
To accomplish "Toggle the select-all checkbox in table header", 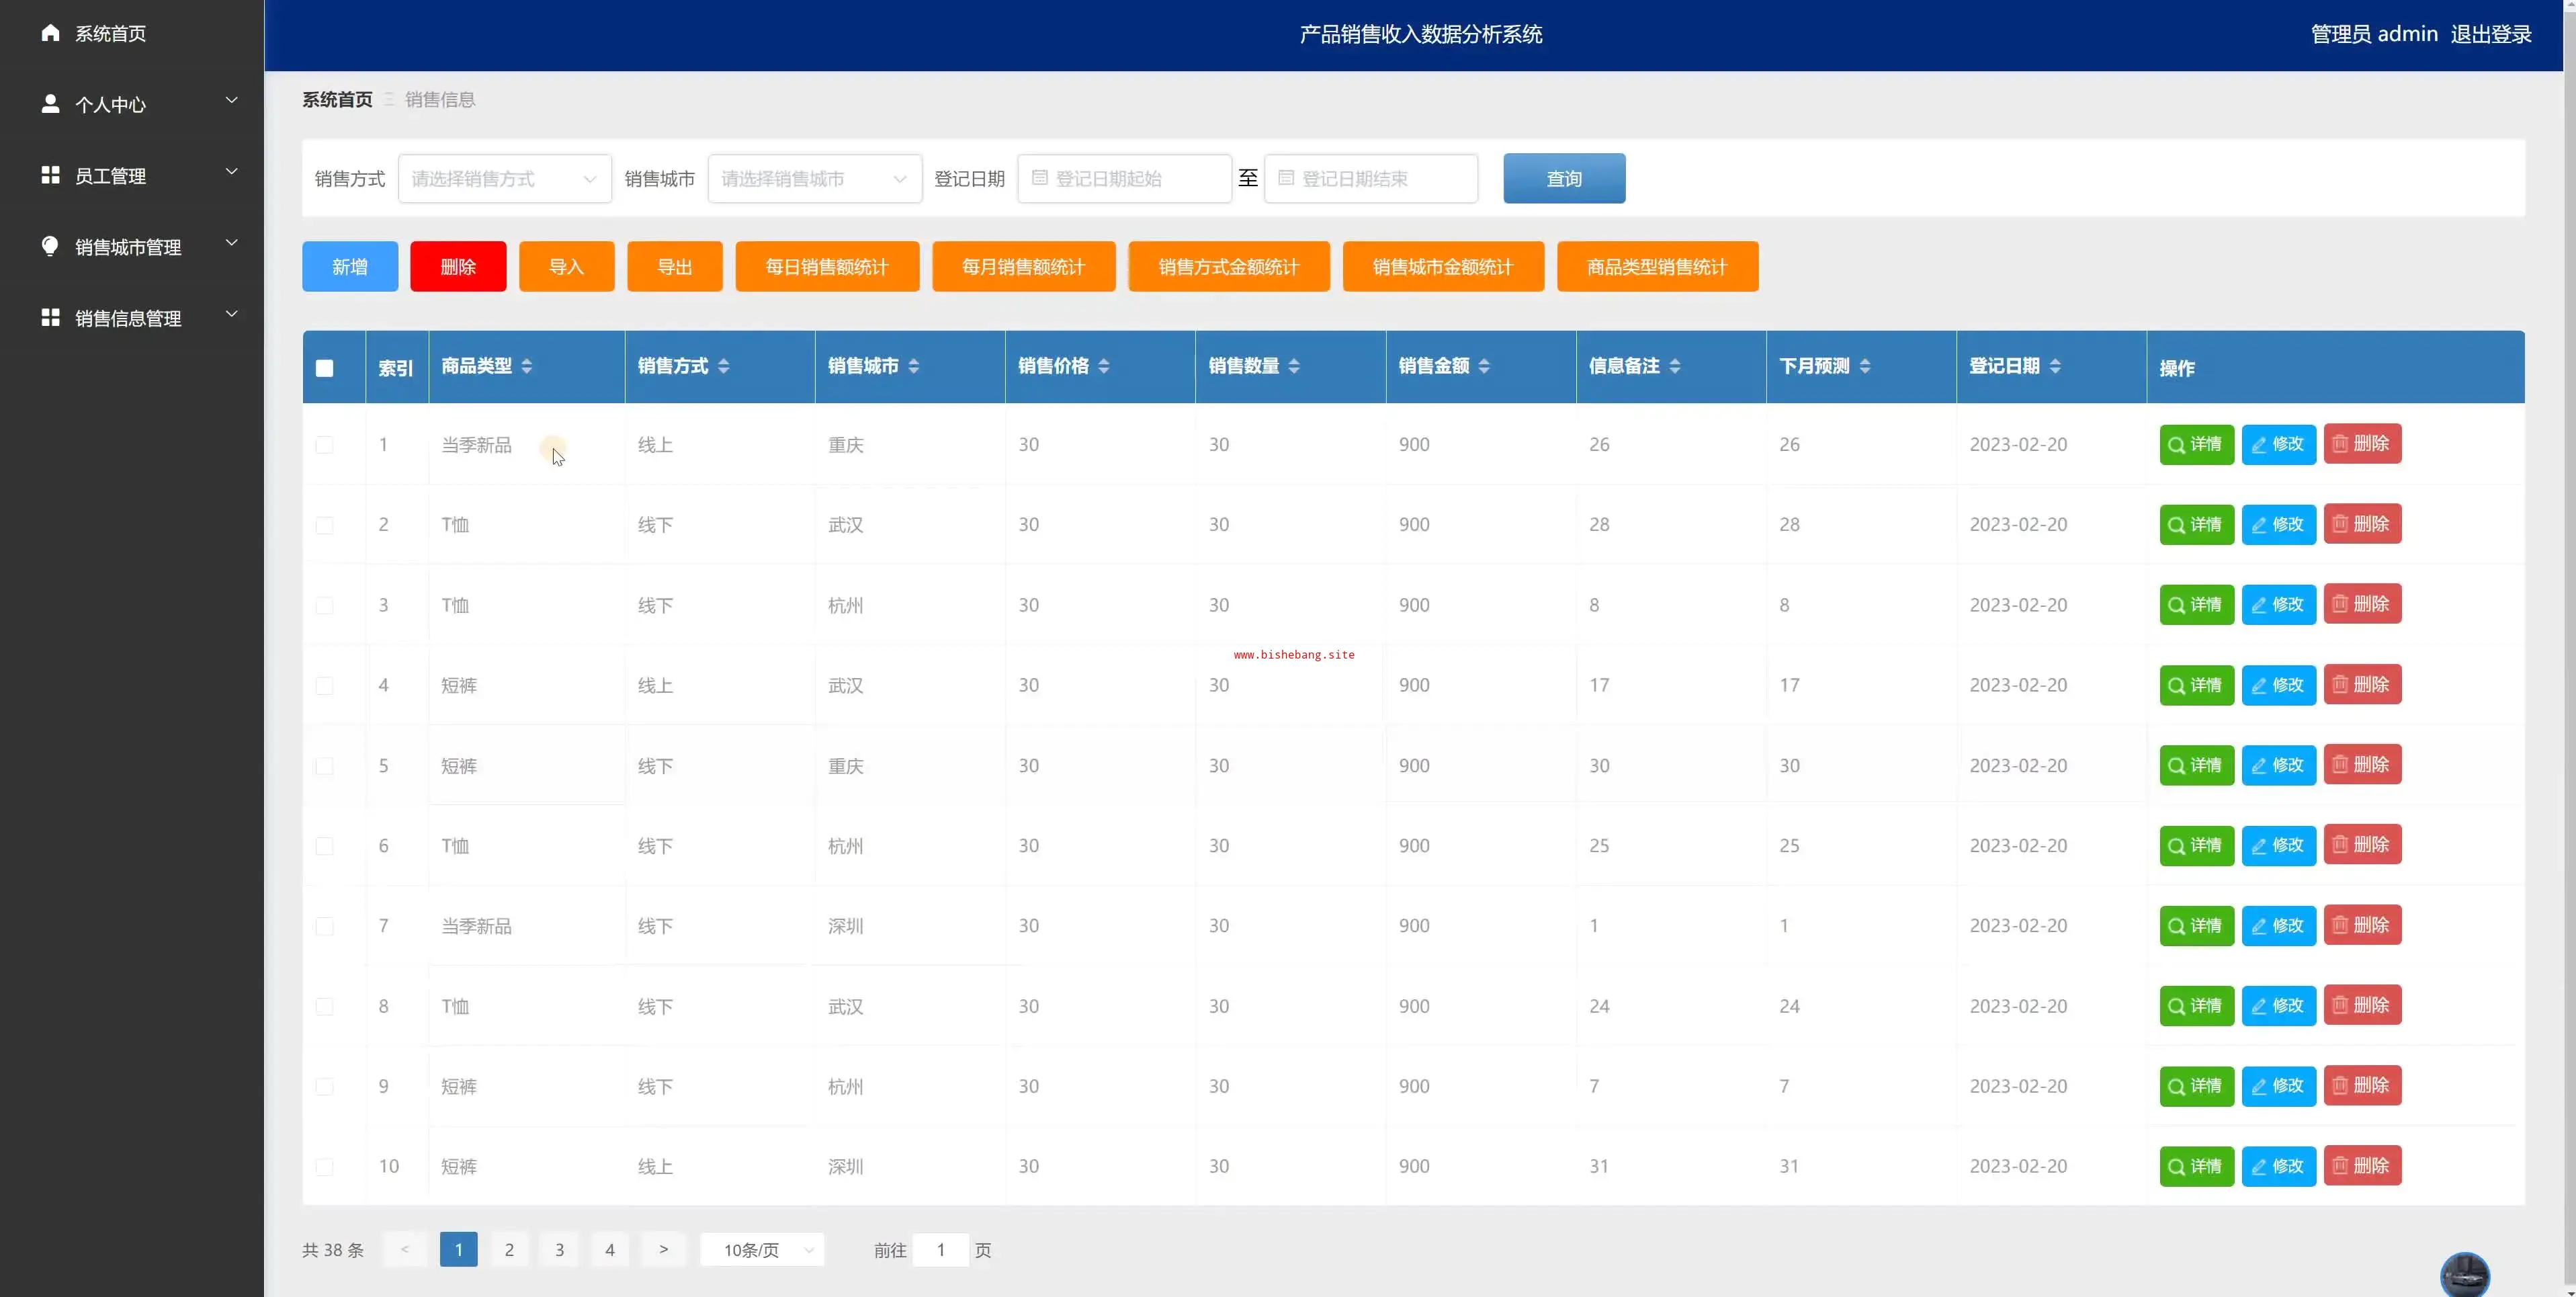I will point(324,368).
